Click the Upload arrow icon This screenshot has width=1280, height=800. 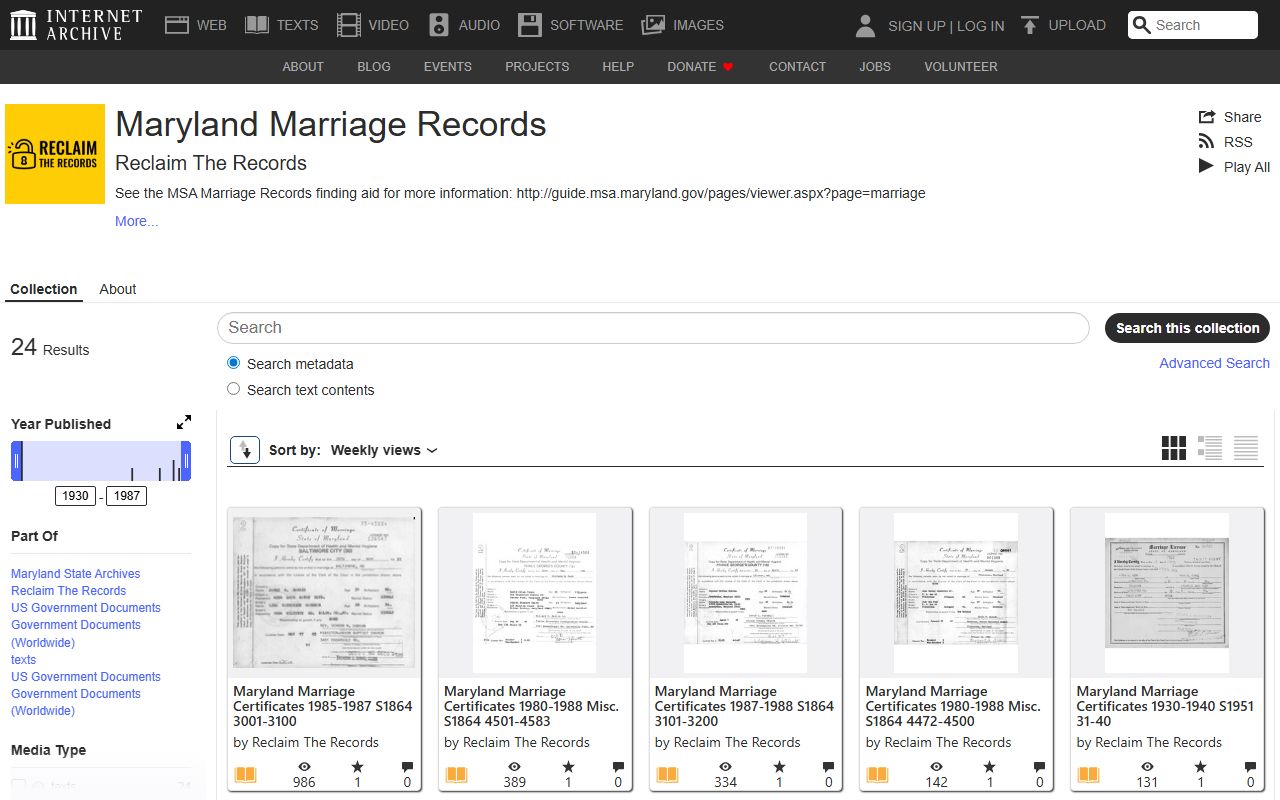pos(1029,25)
